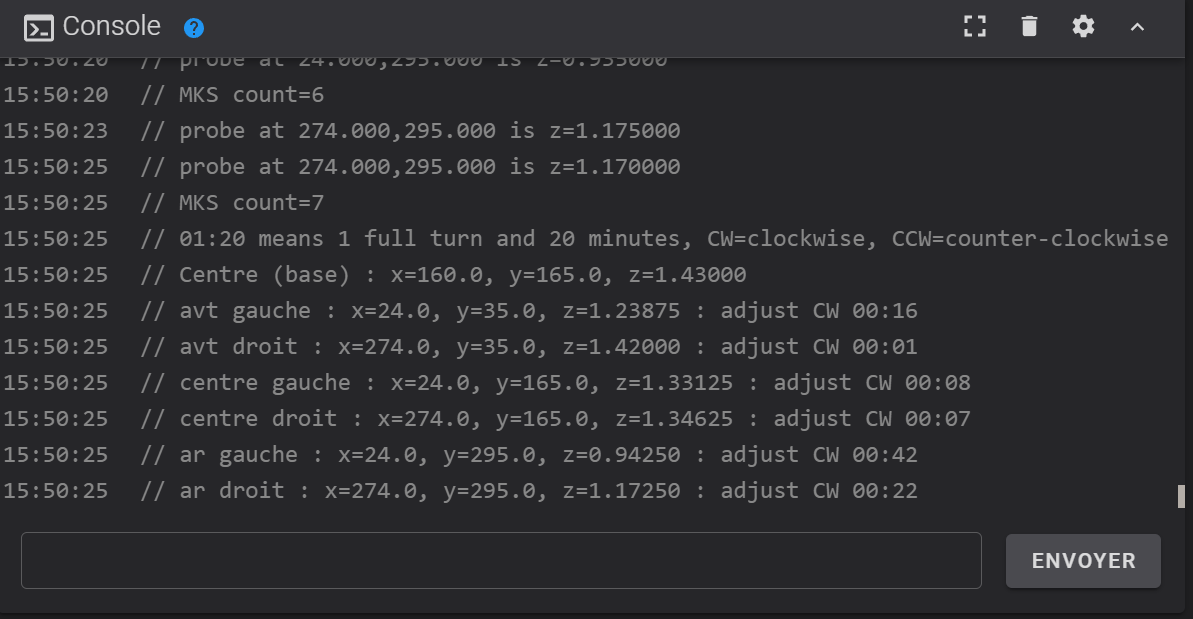The width and height of the screenshot is (1193, 619).
Task: Clear the console with the trash icon
Action: 1029,27
